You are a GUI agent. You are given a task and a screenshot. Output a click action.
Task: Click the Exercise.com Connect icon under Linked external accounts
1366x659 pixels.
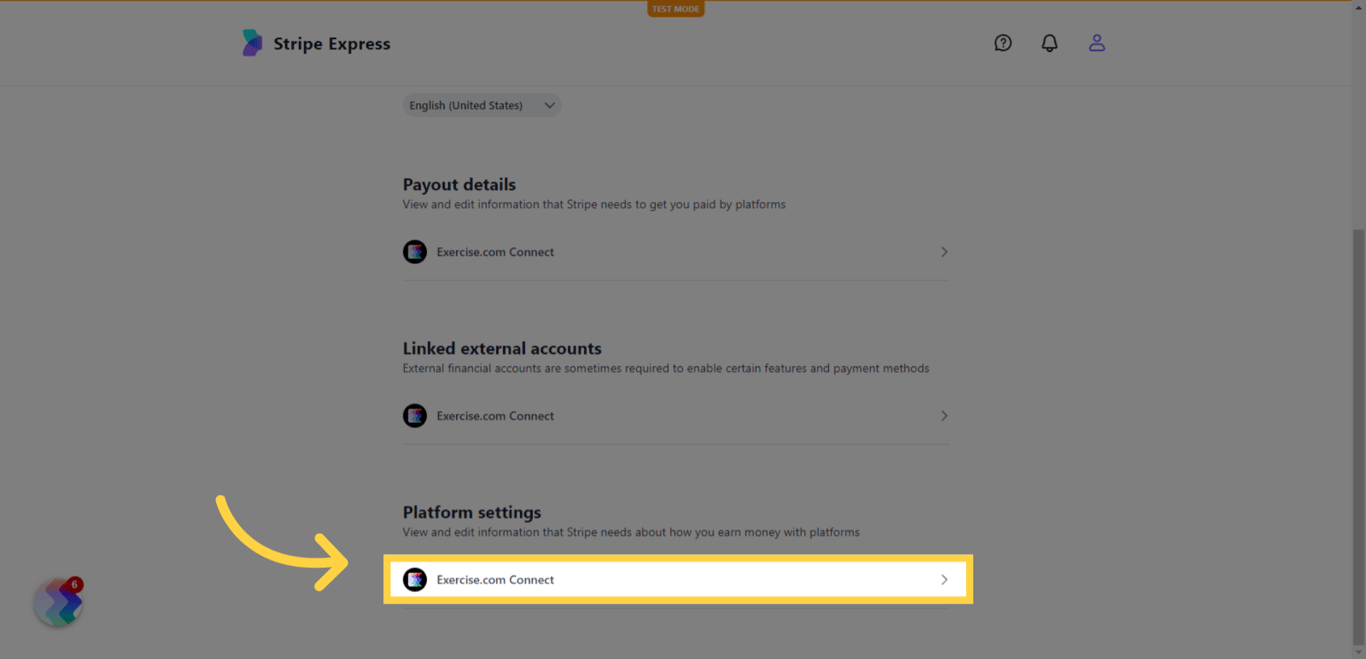(415, 416)
